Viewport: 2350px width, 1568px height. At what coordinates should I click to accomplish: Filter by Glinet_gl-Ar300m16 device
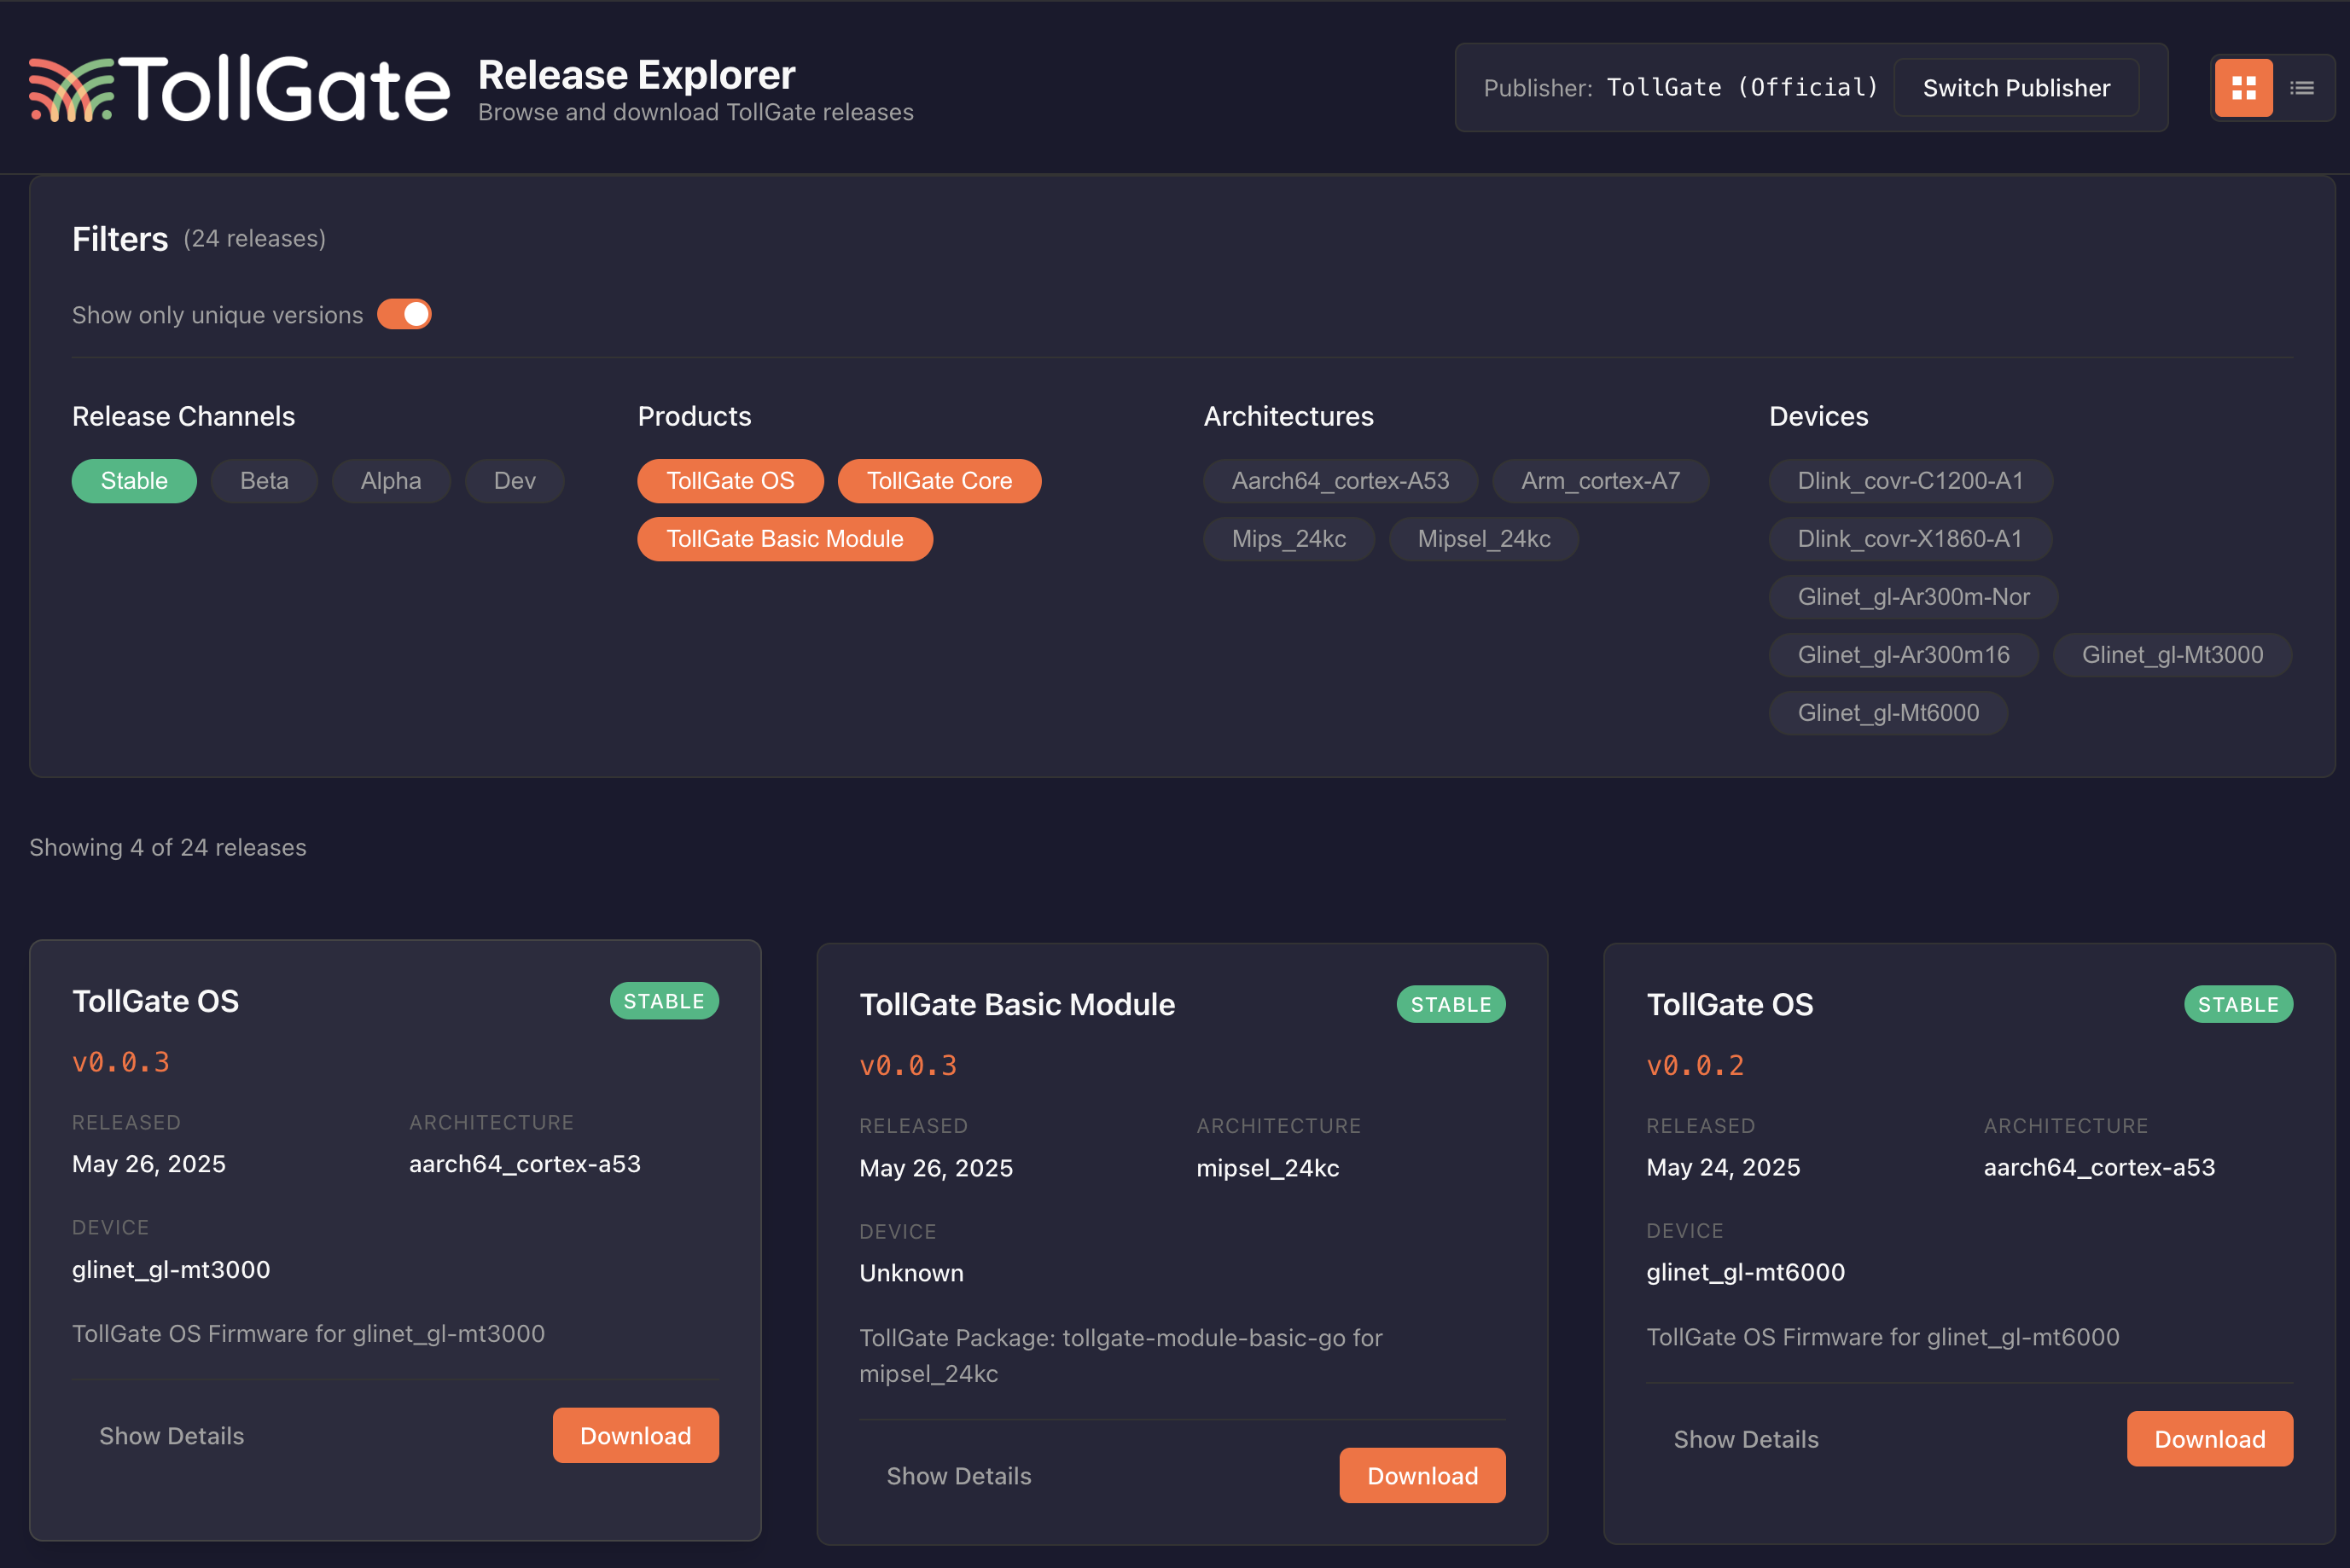point(1903,655)
